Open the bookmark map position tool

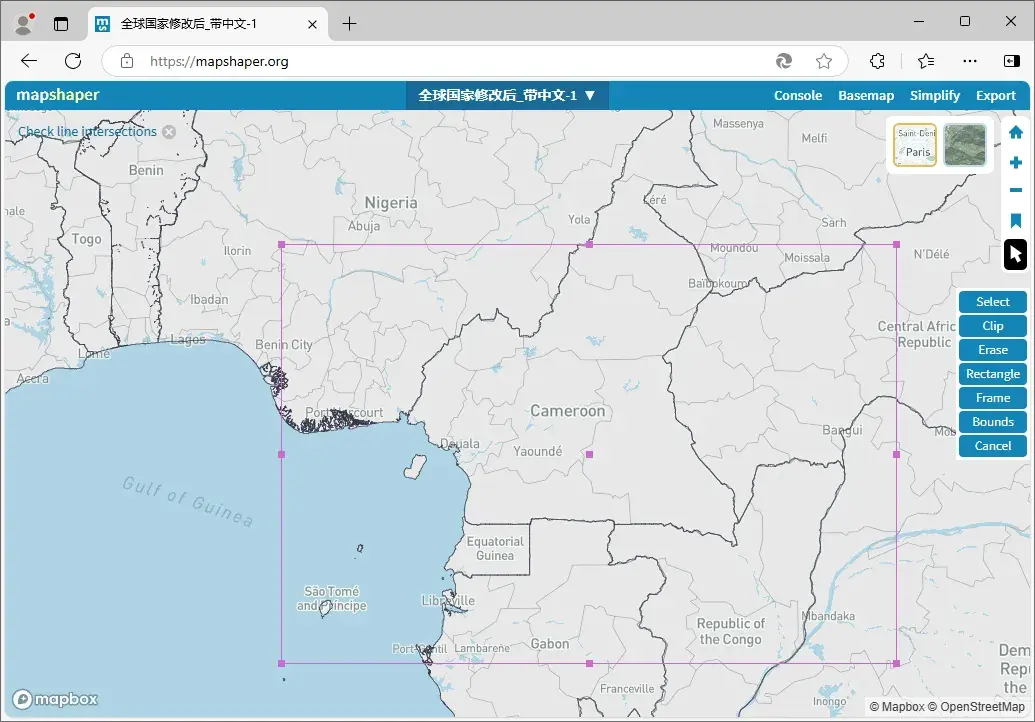point(1015,220)
